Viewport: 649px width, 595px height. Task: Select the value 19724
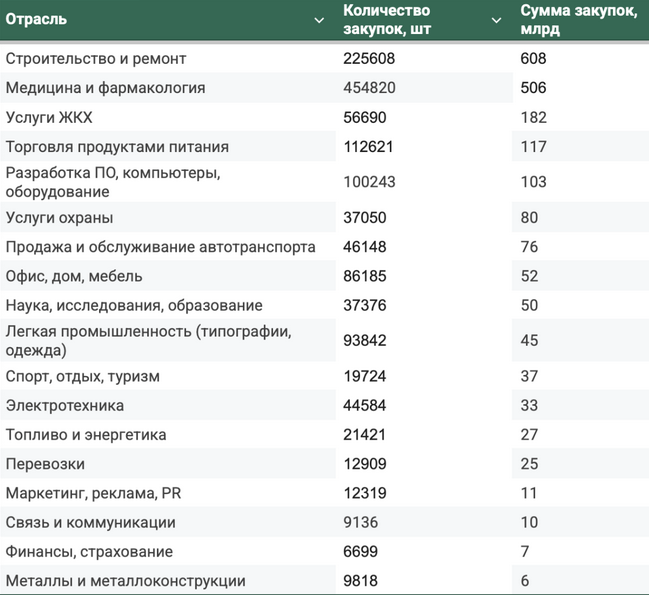coord(365,377)
